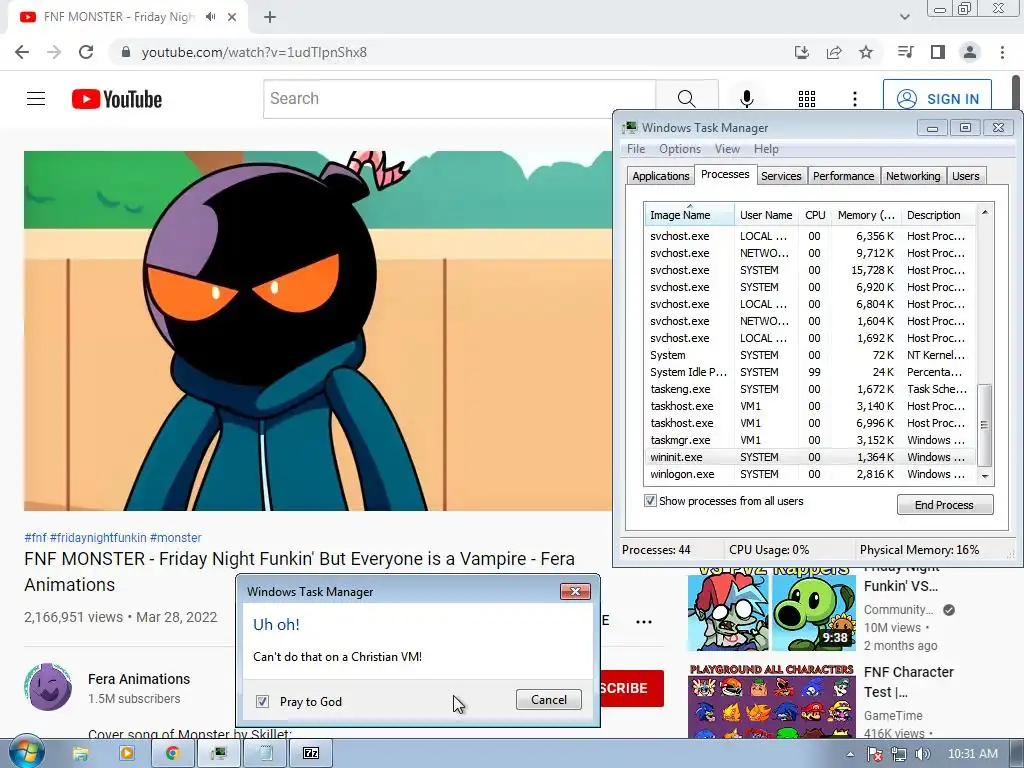Open the Plants vs Zombies rappers thumbnail
This screenshot has height=768, width=1024.
[772, 609]
